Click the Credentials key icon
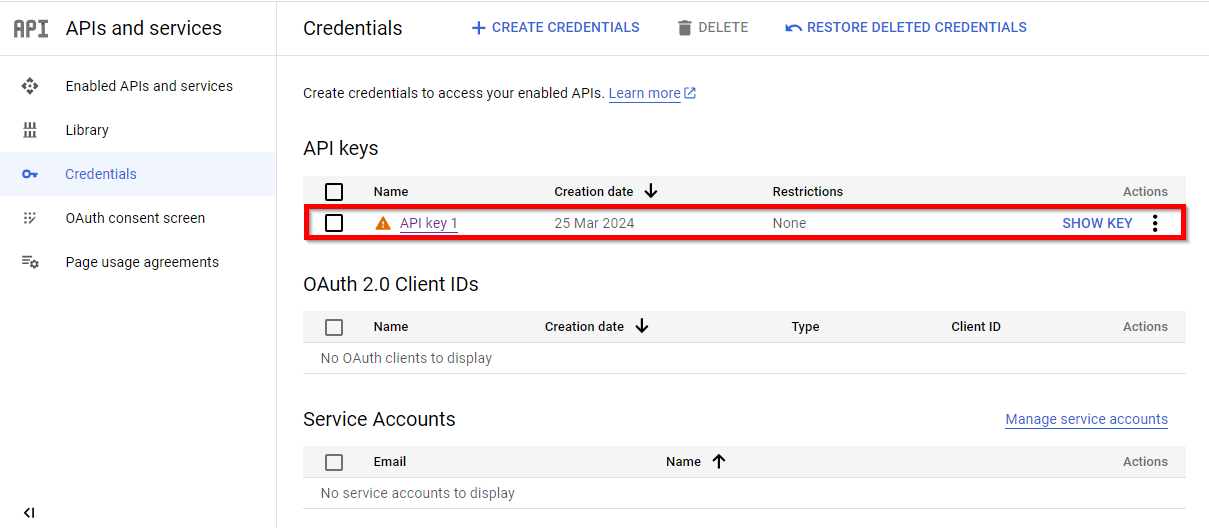This screenshot has width=1209, height=528. pos(30,174)
